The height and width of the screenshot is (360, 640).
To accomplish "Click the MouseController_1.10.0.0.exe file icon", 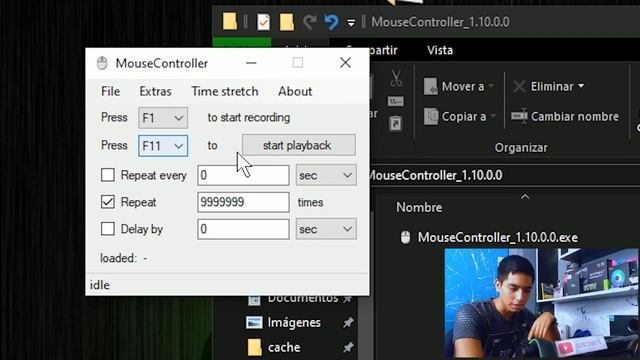I will click(x=405, y=237).
